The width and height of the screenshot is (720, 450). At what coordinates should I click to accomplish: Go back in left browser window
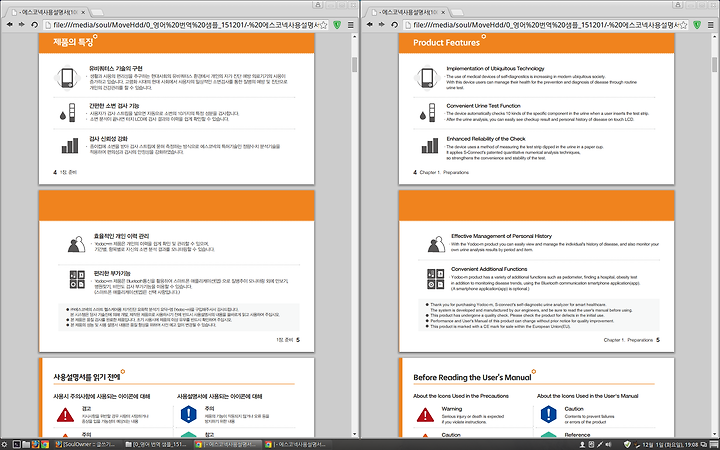pyautogui.click(x=9, y=25)
